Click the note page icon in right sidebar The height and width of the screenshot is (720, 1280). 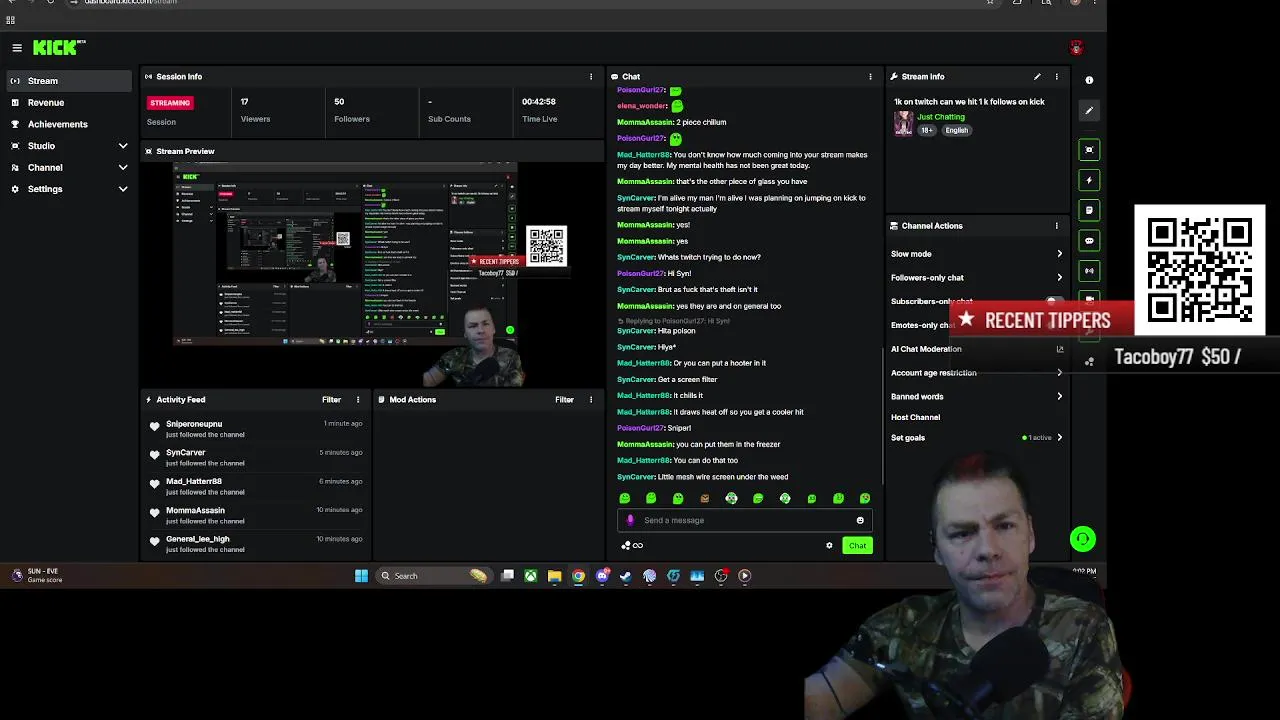1089,210
